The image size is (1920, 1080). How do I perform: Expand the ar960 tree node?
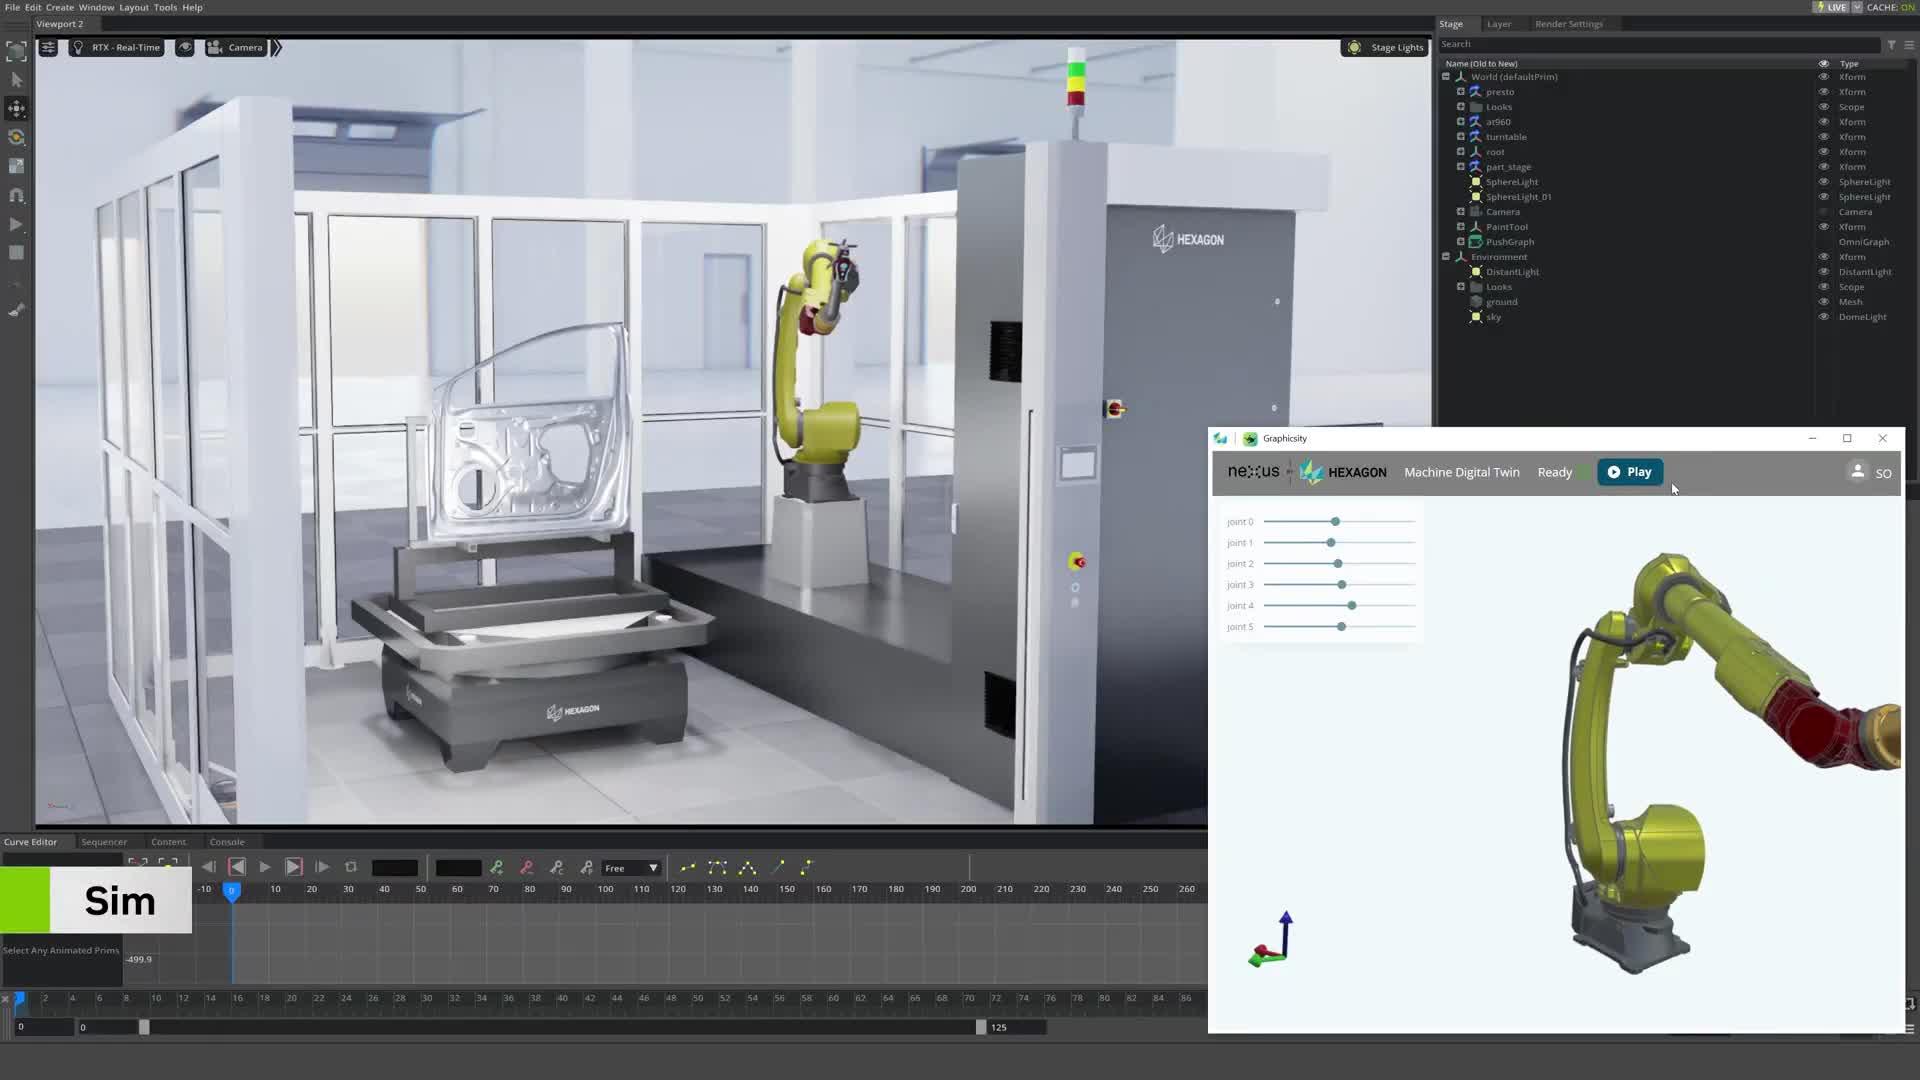point(1460,122)
